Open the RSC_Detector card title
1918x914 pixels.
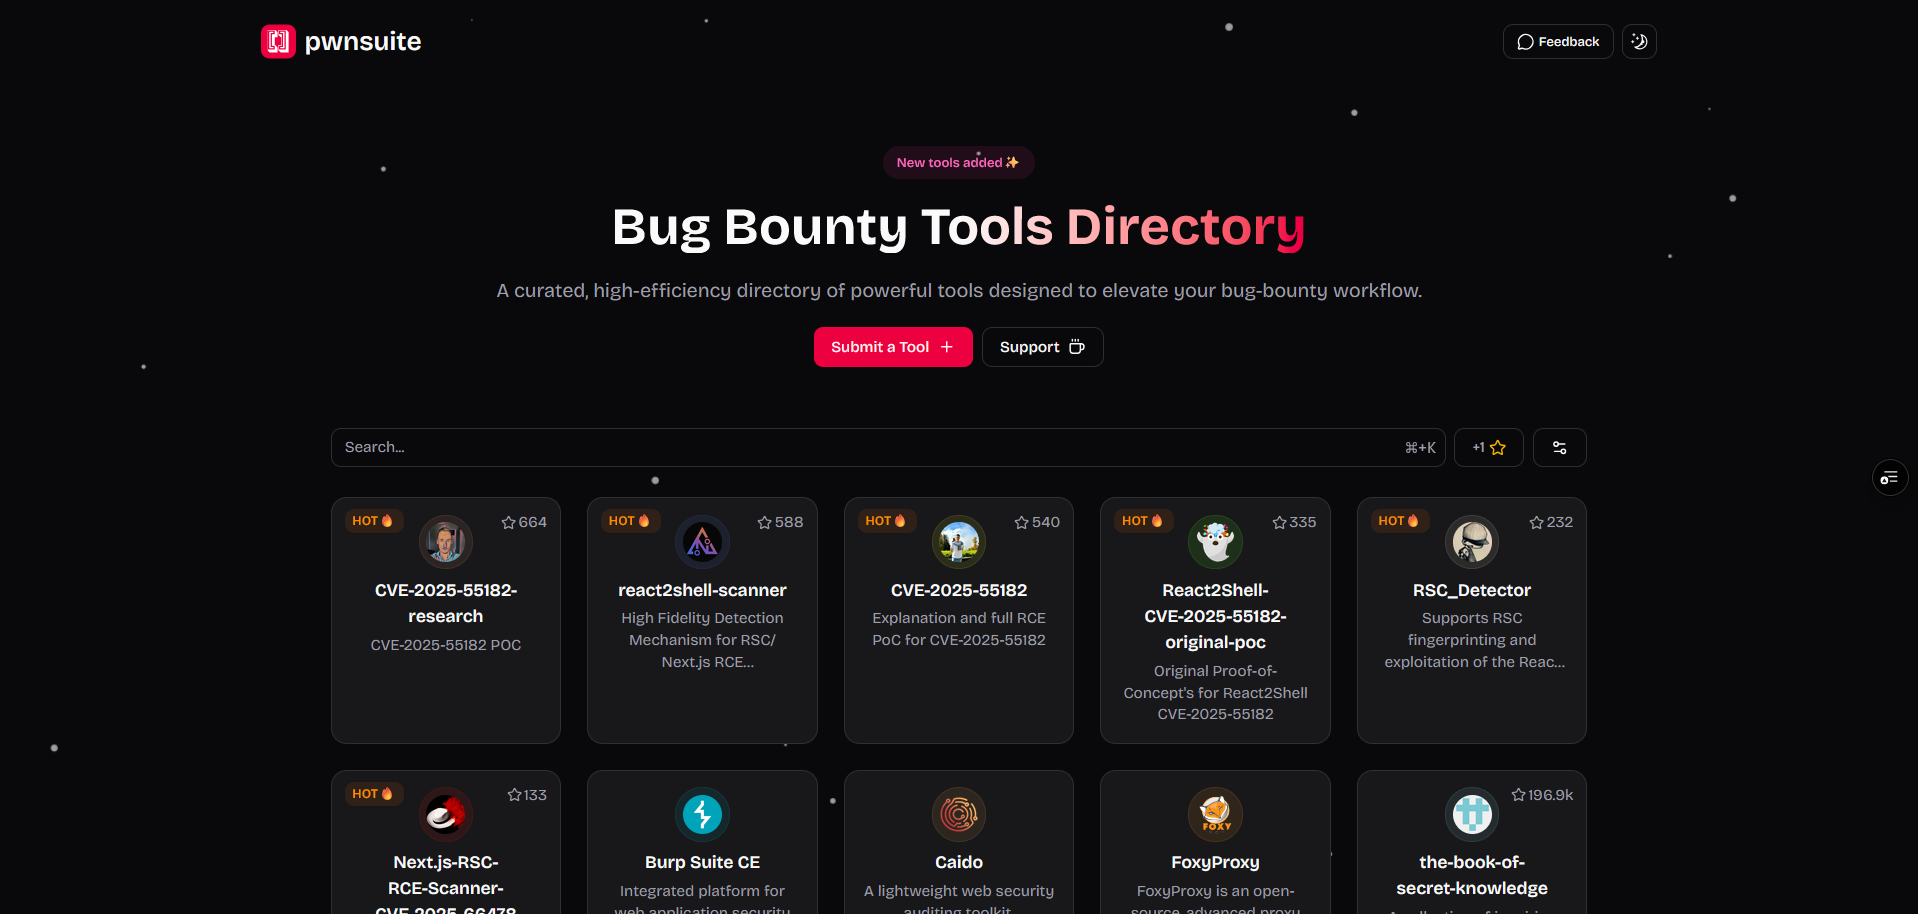point(1472,590)
